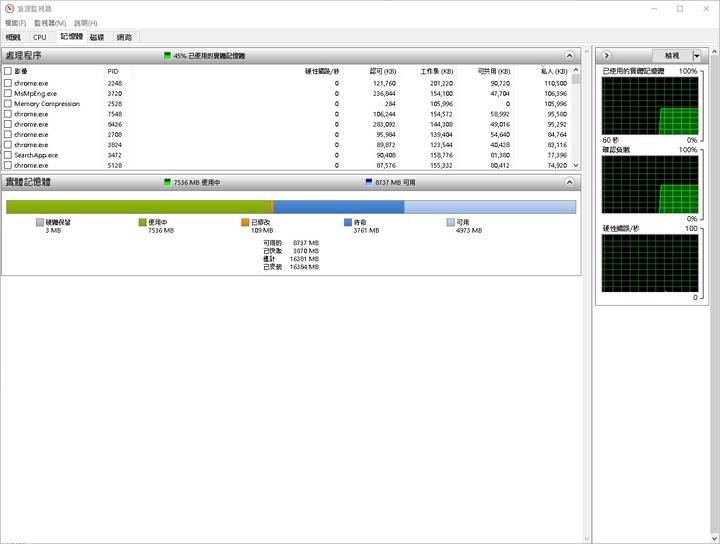Click the process list scroll-down arrow
This screenshot has height=544, width=720.
coord(576,165)
